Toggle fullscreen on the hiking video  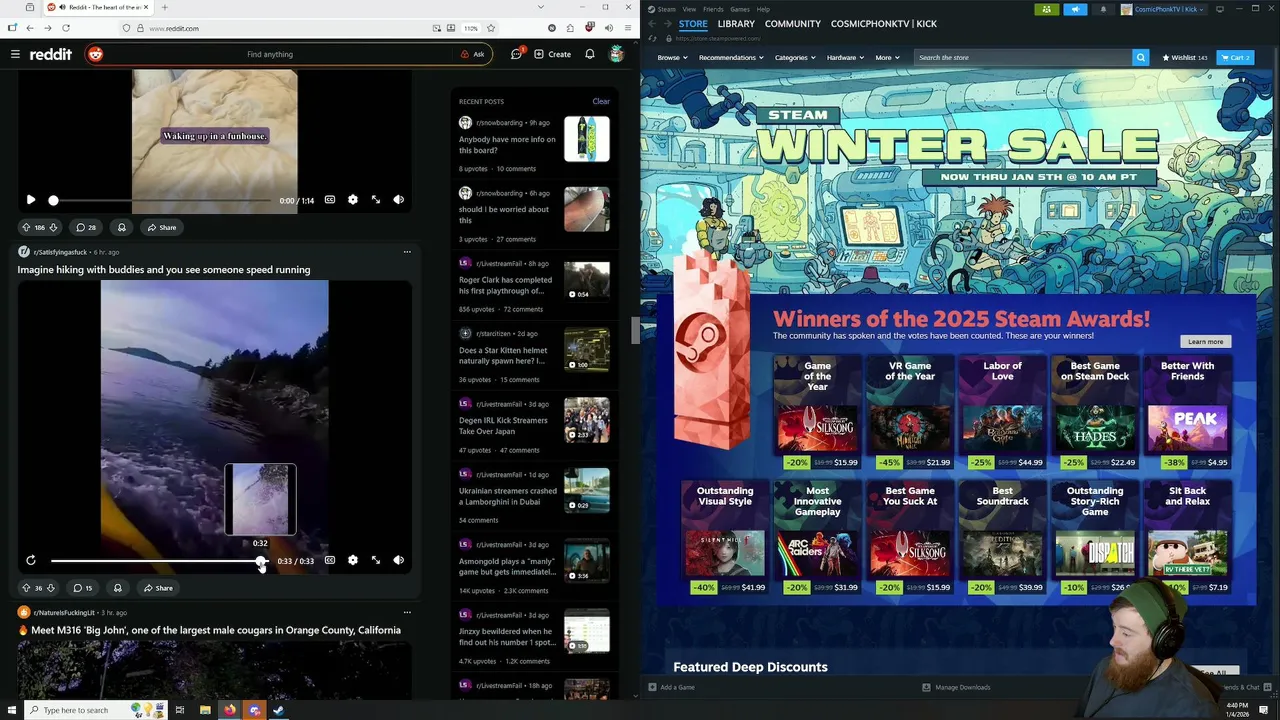376,560
